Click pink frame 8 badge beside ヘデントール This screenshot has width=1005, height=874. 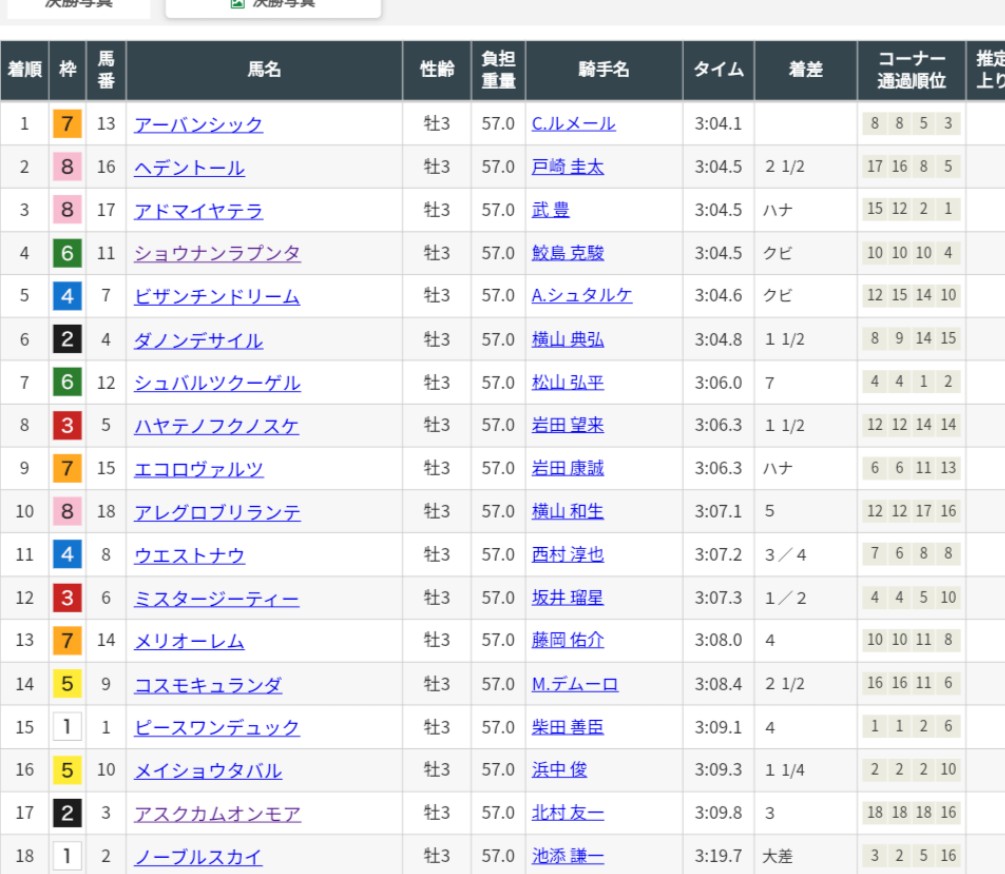[x=67, y=167]
